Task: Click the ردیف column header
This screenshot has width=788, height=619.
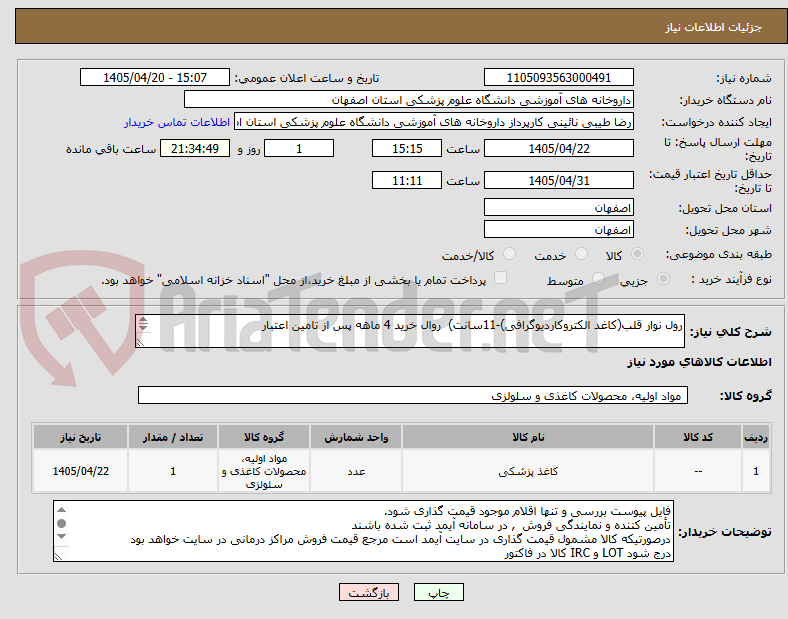Action: tap(756, 437)
